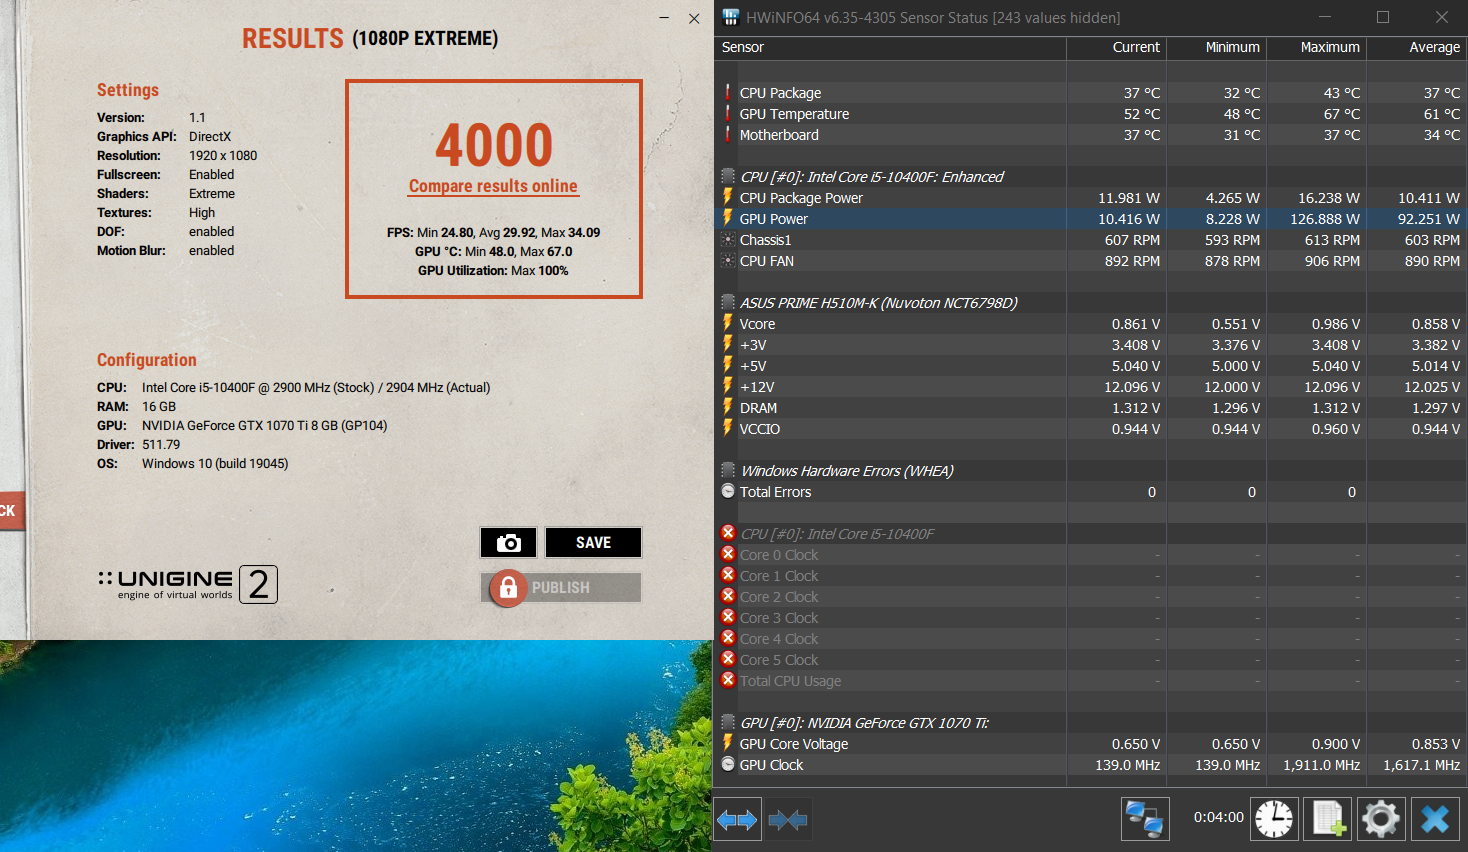Click the SAVE button in the results window
Screen dimensions: 1468x852
point(593,542)
